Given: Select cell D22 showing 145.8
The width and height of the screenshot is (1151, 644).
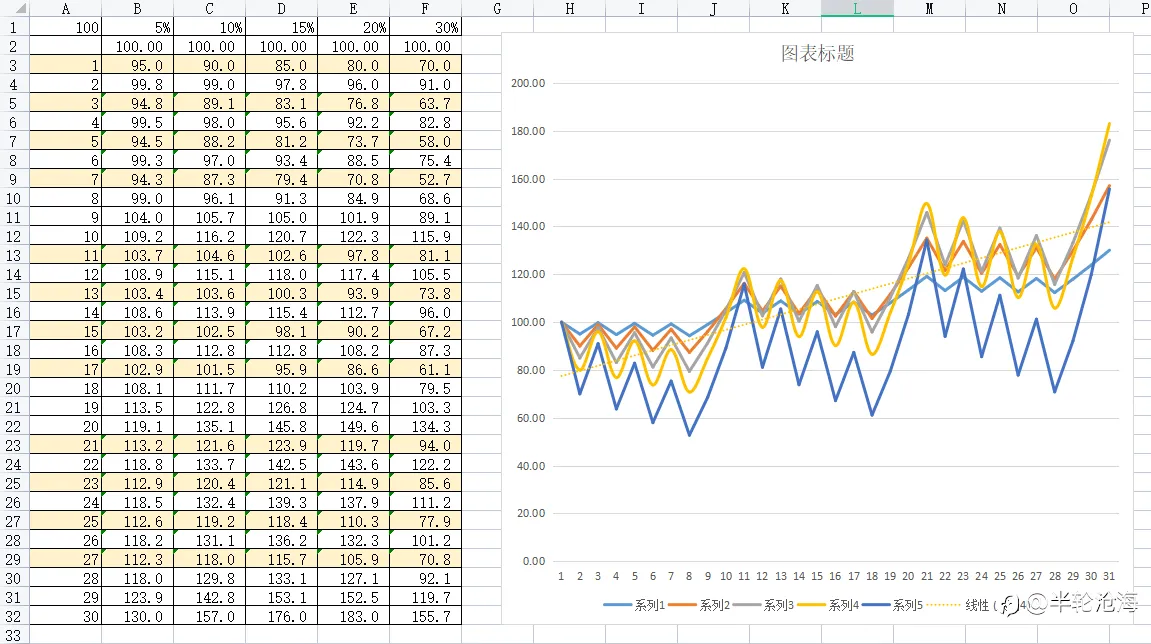Looking at the screenshot, I should pos(281,427).
